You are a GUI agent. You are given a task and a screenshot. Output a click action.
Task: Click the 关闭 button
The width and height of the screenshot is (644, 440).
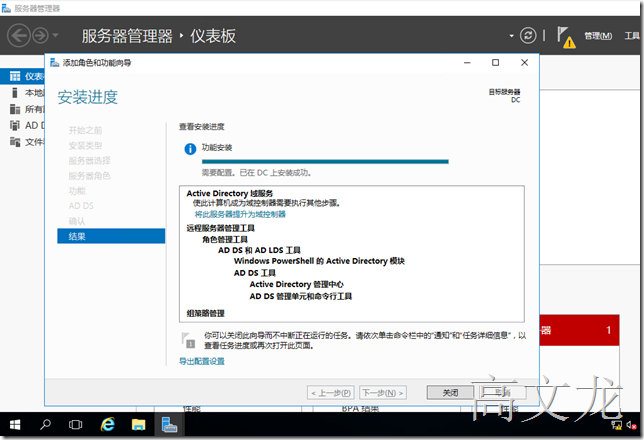pyautogui.click(x=450, y=392)
